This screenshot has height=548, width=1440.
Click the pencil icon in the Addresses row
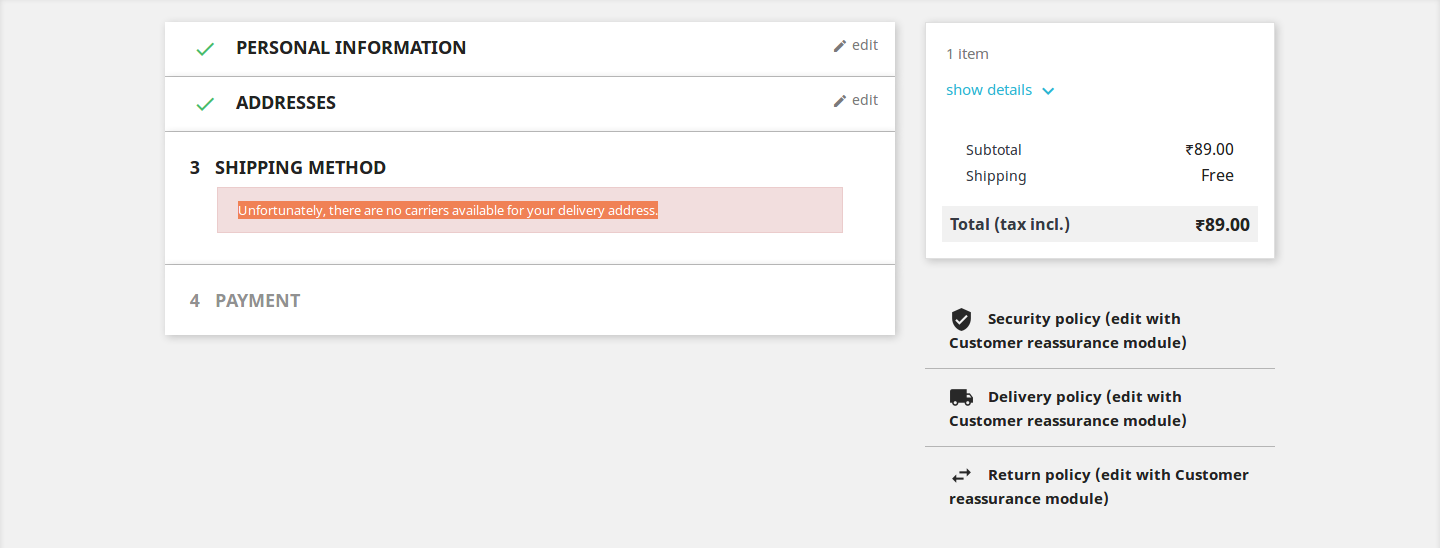click(x=840, y=101)
